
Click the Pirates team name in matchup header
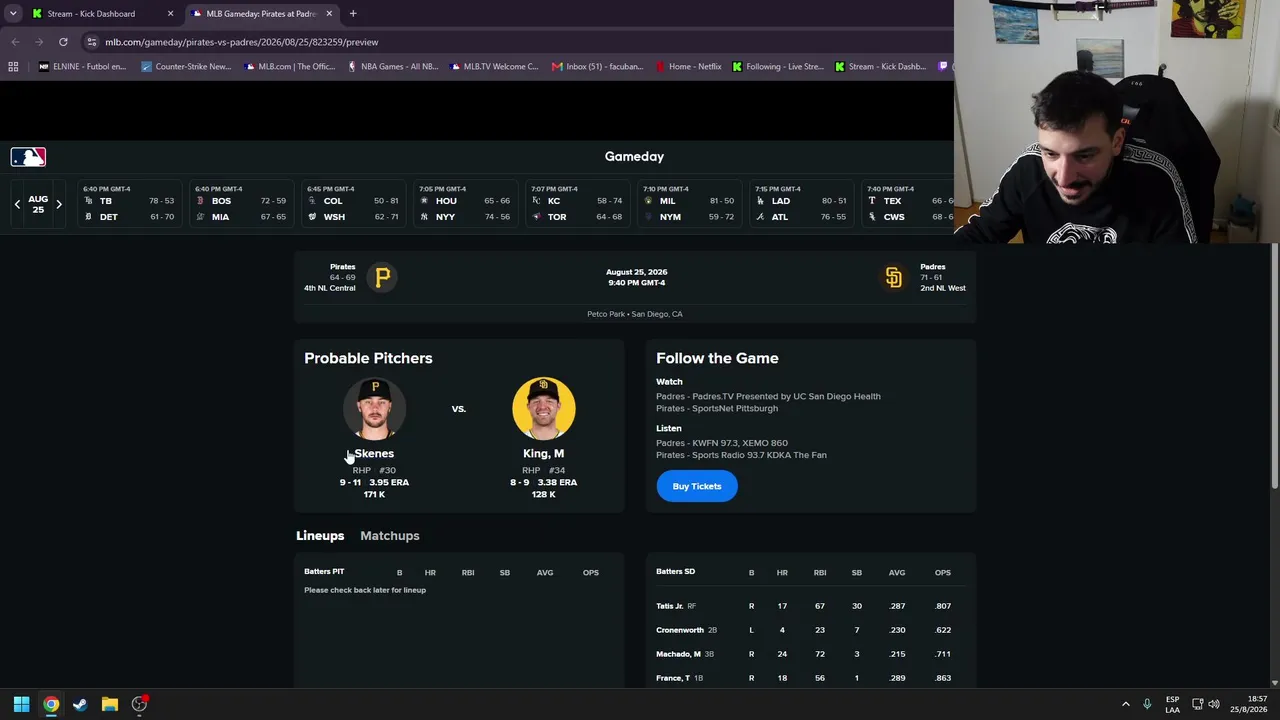click(x=343, y=267)
